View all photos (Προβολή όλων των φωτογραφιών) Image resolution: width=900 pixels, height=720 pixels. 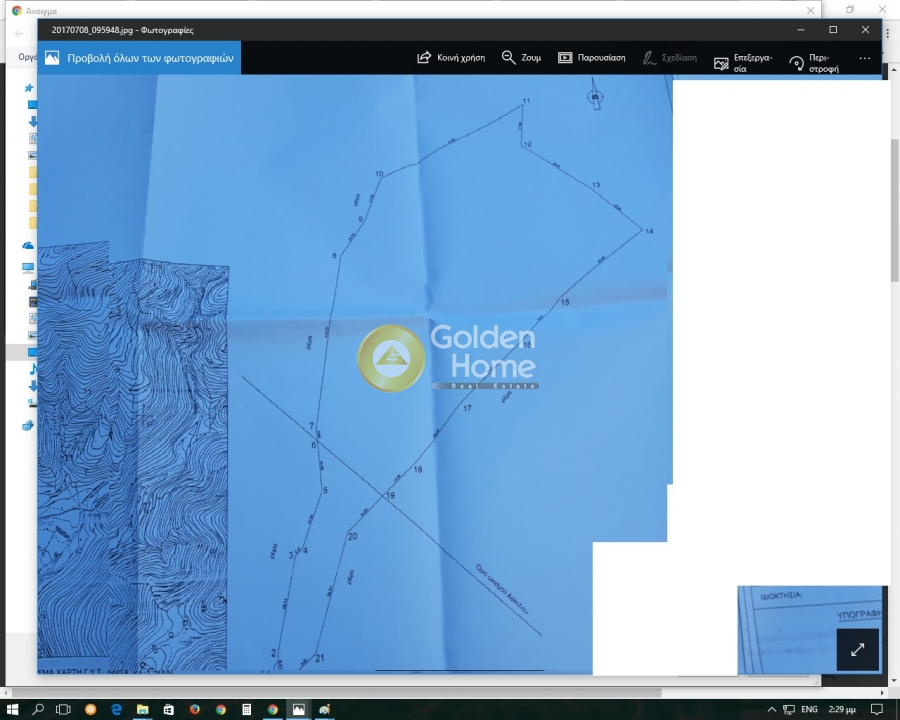(x=139, y=58)
